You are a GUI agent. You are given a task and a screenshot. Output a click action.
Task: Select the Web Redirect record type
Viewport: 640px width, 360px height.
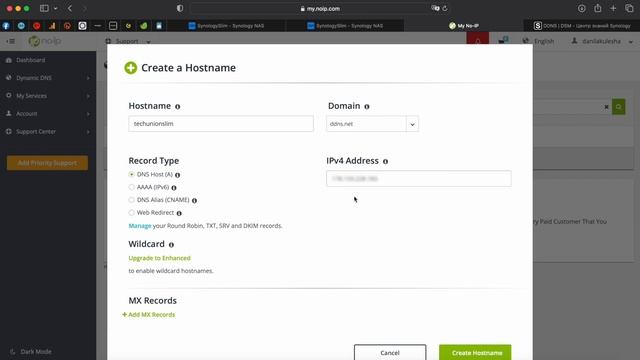coord(131,213)
